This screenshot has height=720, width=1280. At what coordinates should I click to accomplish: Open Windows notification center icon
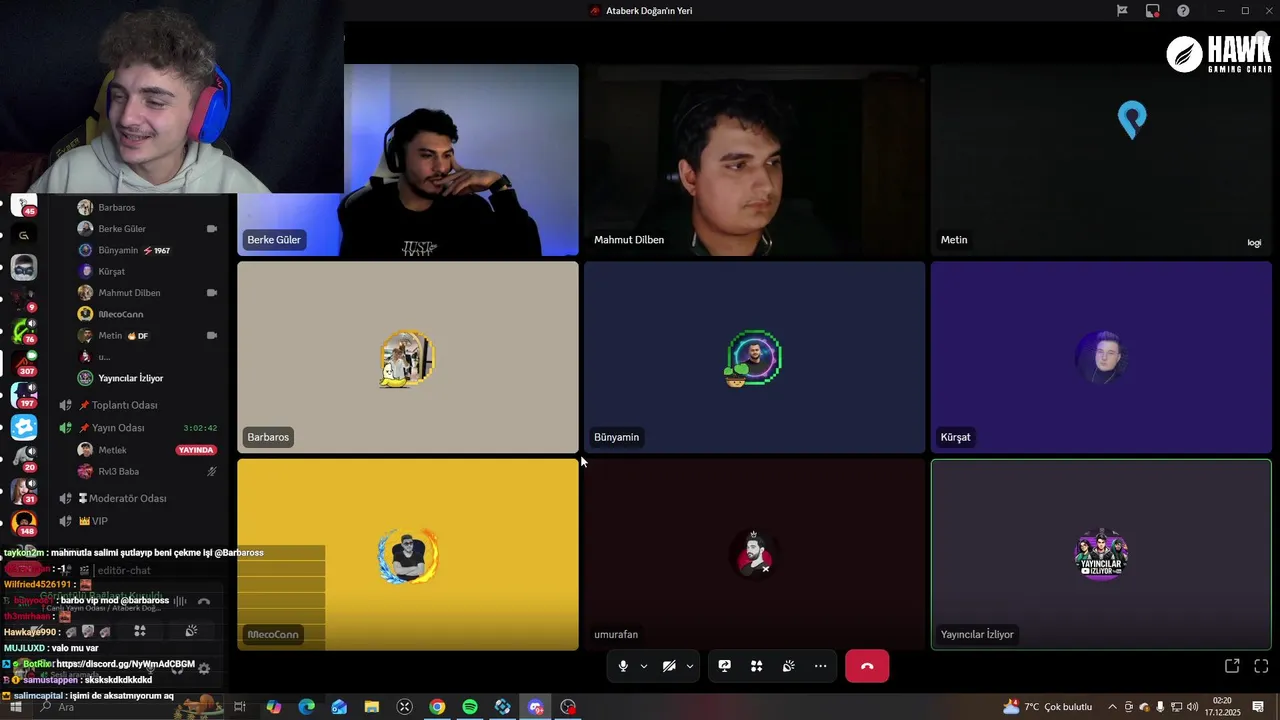click(1258, 707)
